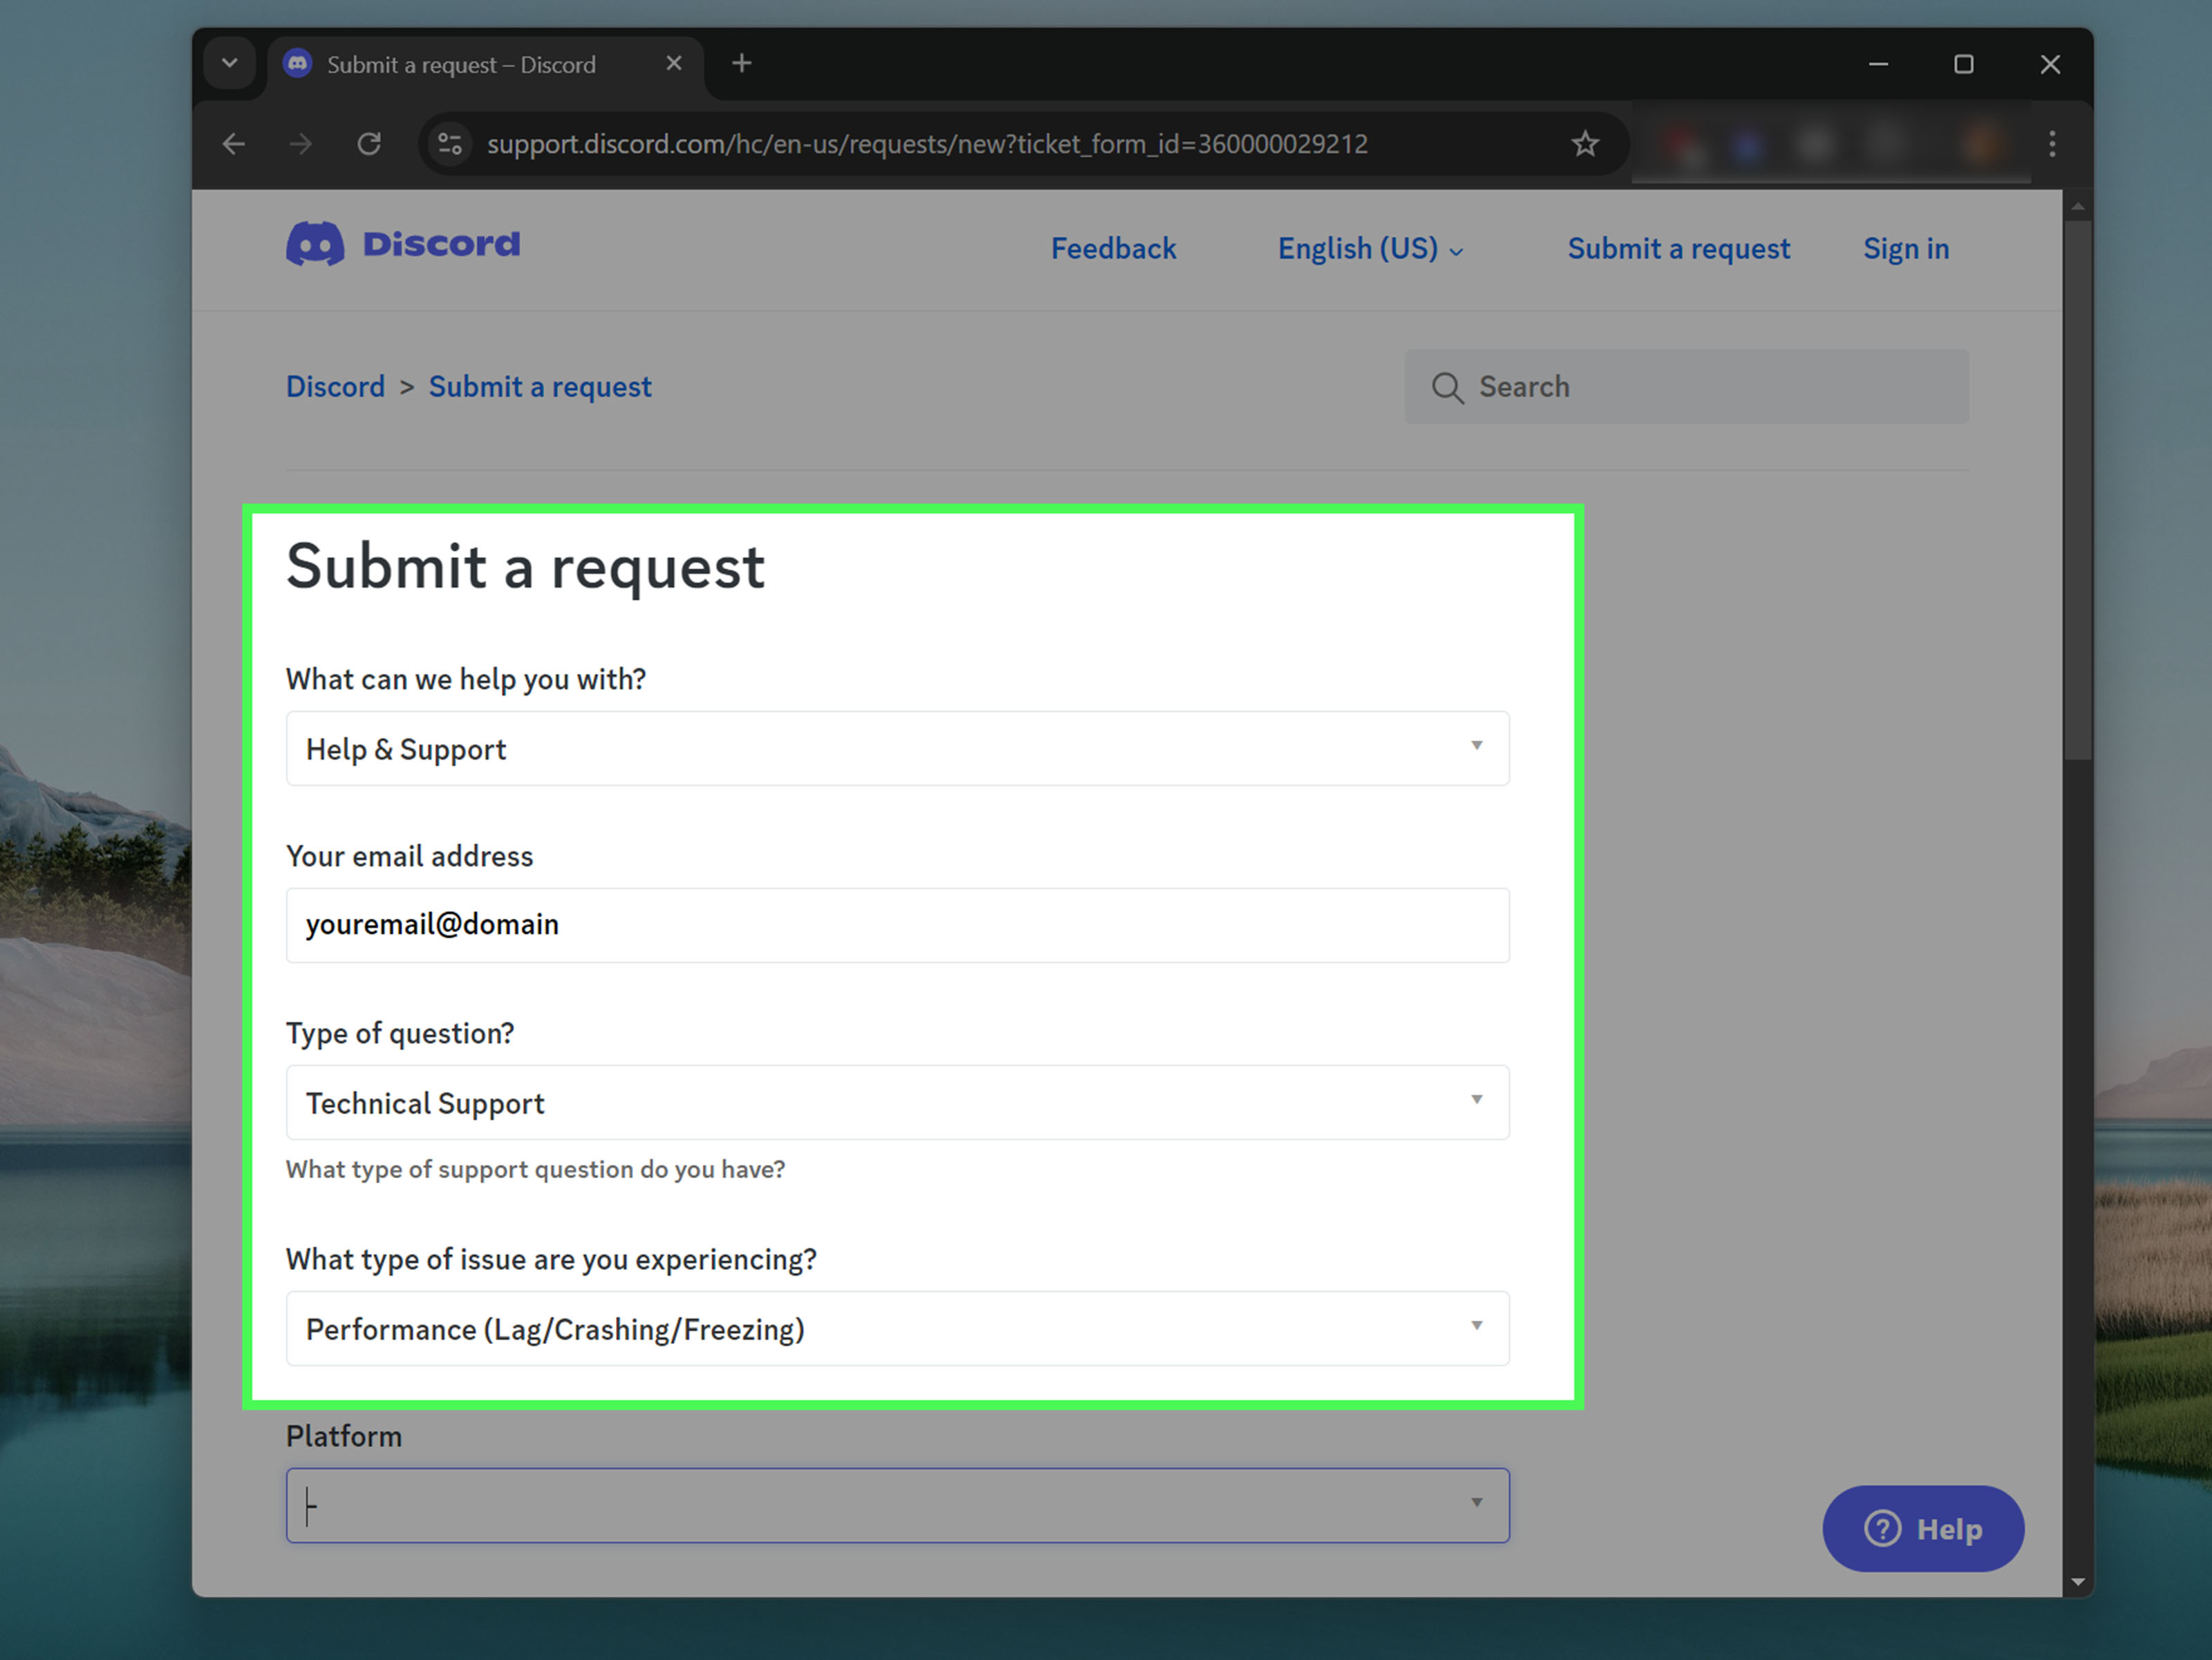Go to Discord breadcrumb link
Image resolution: width=2212 pixels, height=1660 pixels.
coord(335,387)
